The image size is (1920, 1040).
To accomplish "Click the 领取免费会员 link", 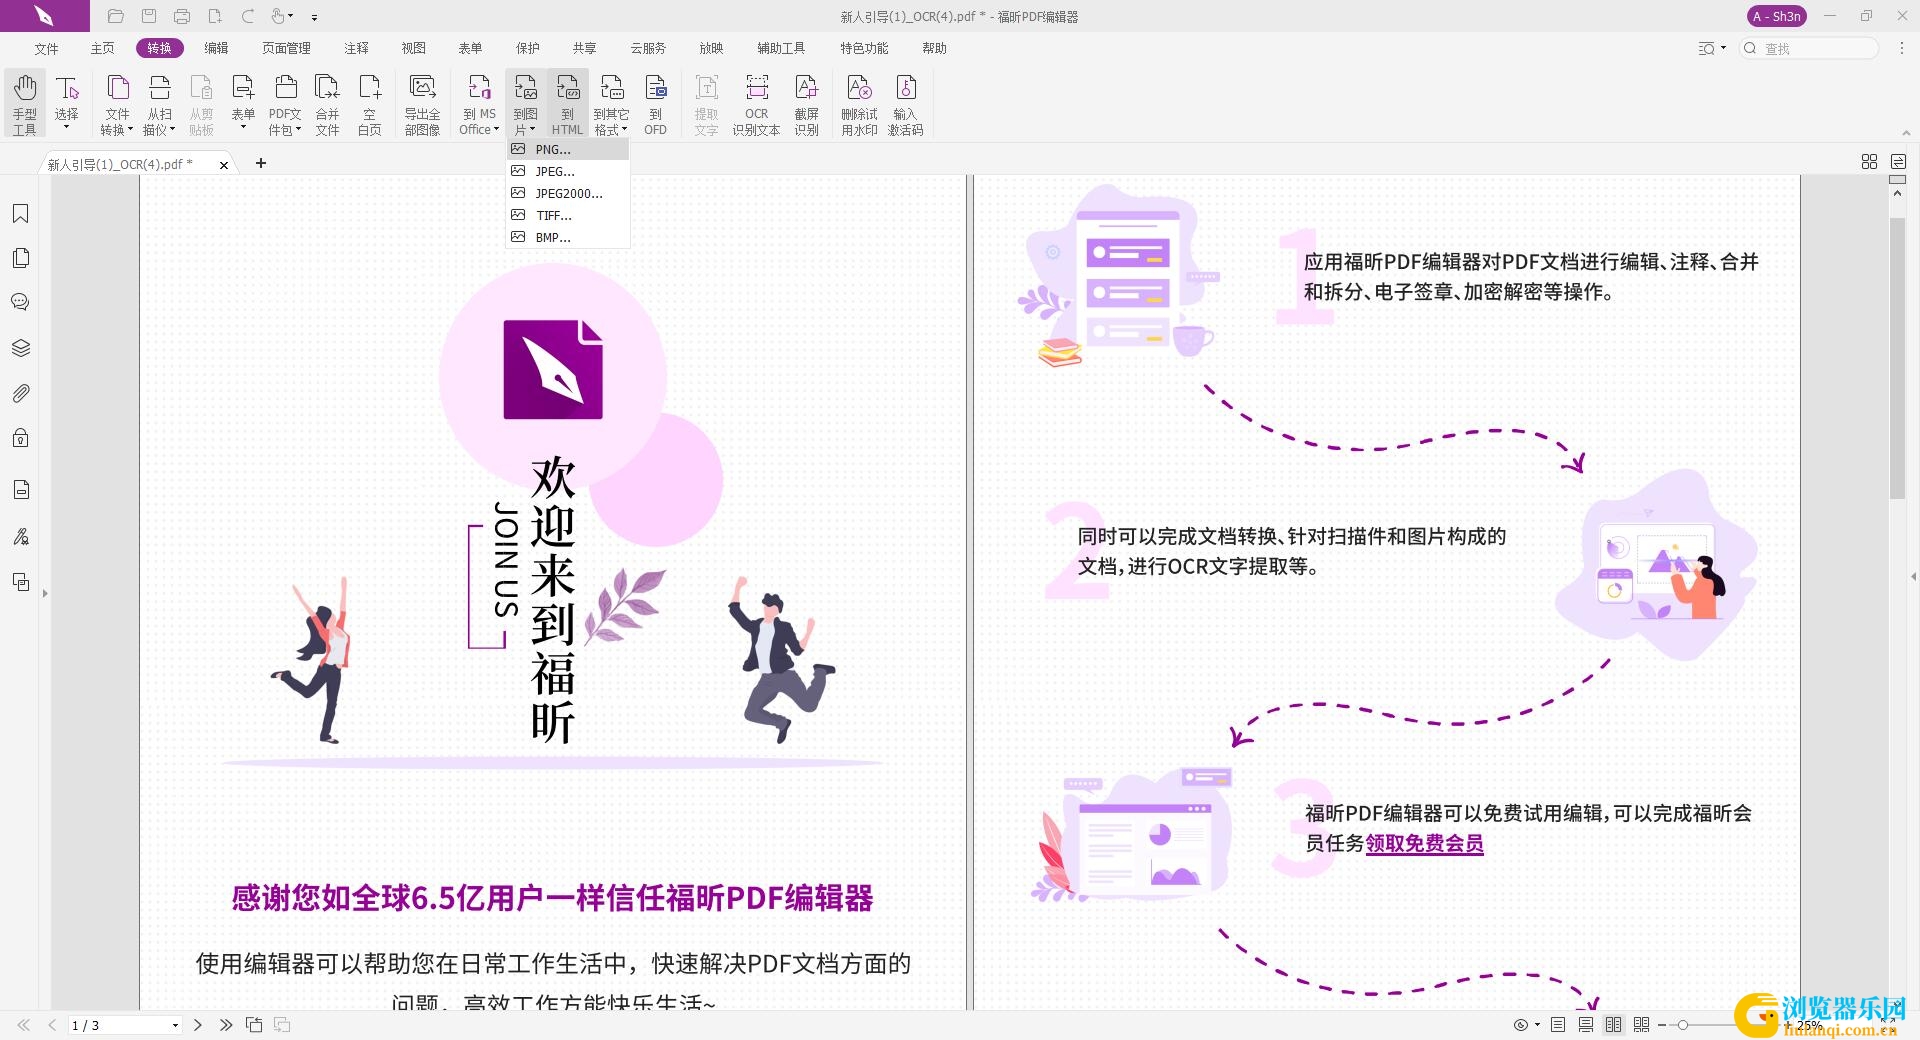I will pyautogui.click(x=1424, y=843).
